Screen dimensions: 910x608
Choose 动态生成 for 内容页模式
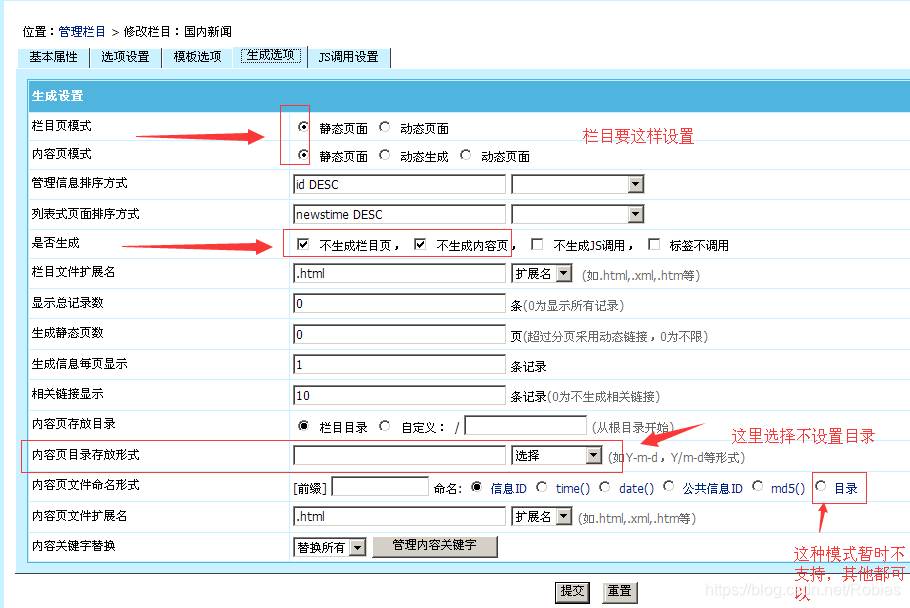tap(384, 154)
